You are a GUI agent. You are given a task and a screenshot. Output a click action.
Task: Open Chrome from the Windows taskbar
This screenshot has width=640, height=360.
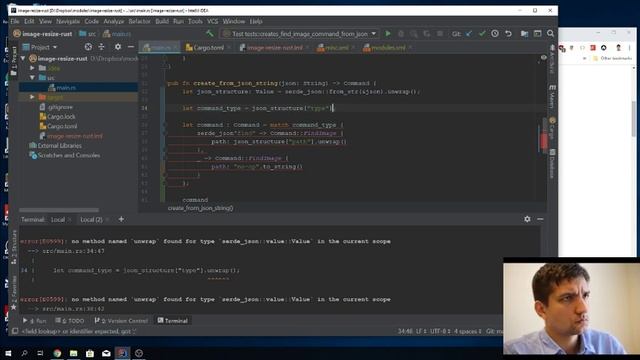(57, 353)
